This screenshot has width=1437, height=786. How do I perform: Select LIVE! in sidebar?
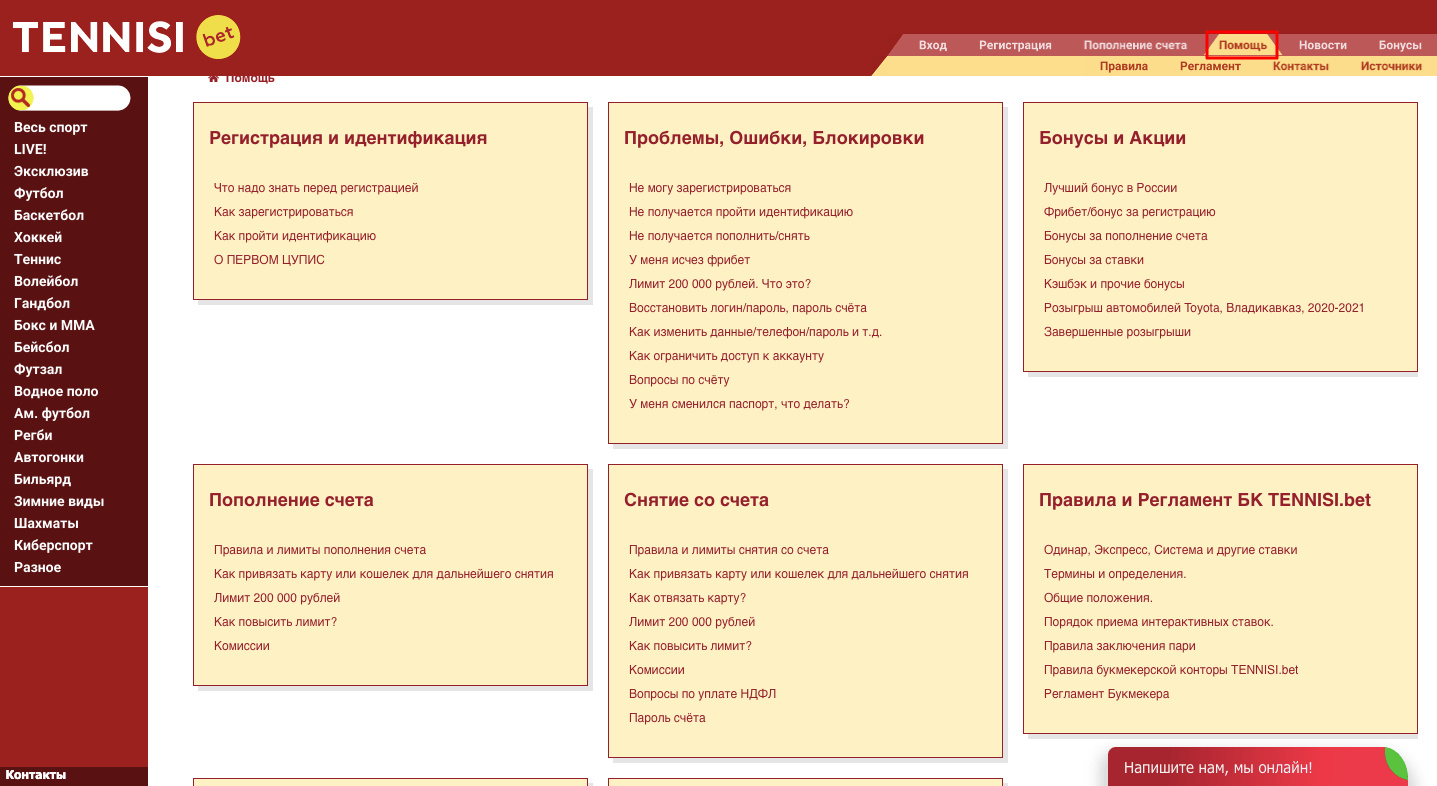30,149
